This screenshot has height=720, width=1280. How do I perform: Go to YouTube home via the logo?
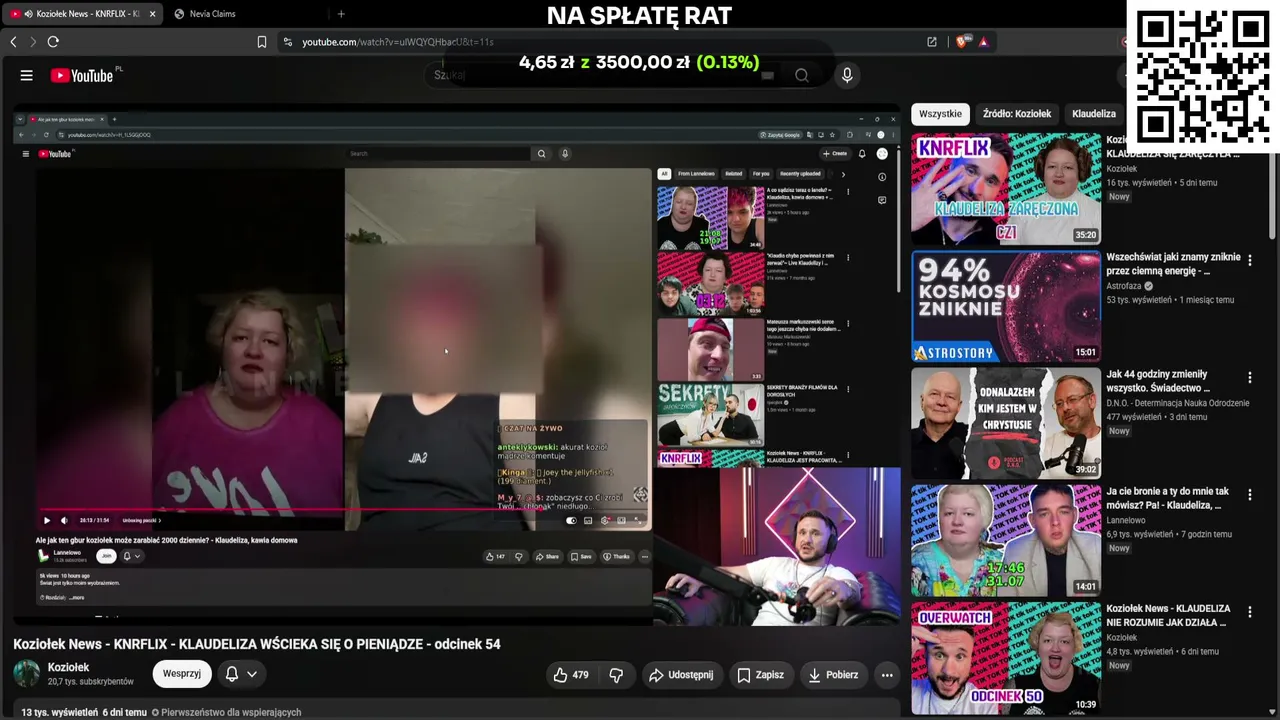[x=84, y=75]
